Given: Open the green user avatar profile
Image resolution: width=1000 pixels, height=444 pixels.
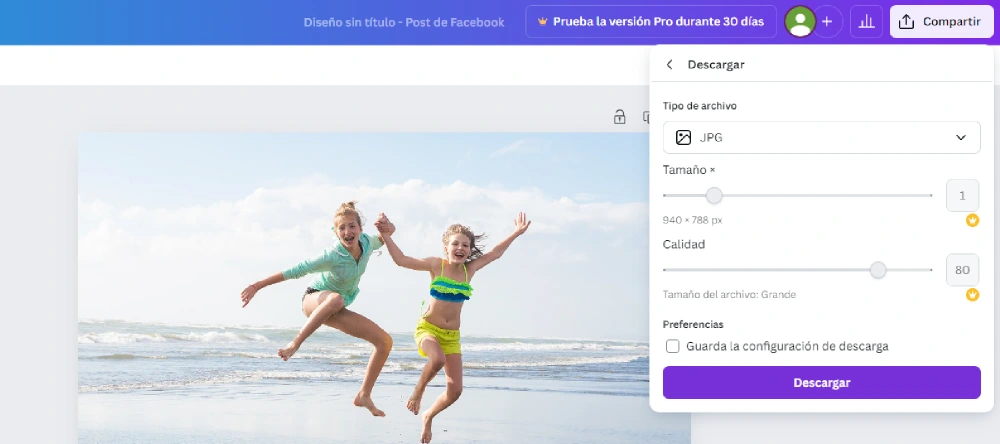Looking at the screenshot, I should pyautogui.click(x=800, y=22).
